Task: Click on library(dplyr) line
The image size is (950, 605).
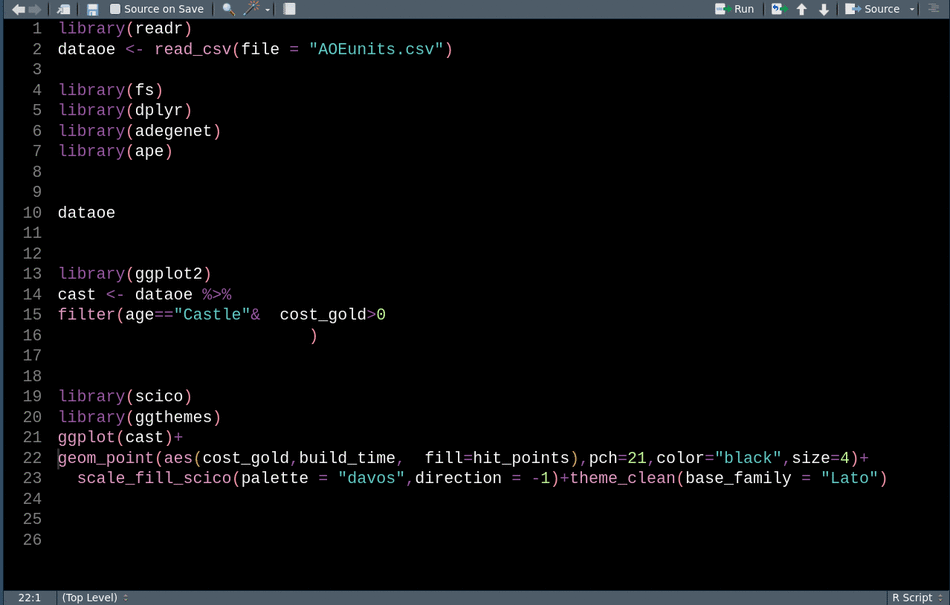Action: 125,110
